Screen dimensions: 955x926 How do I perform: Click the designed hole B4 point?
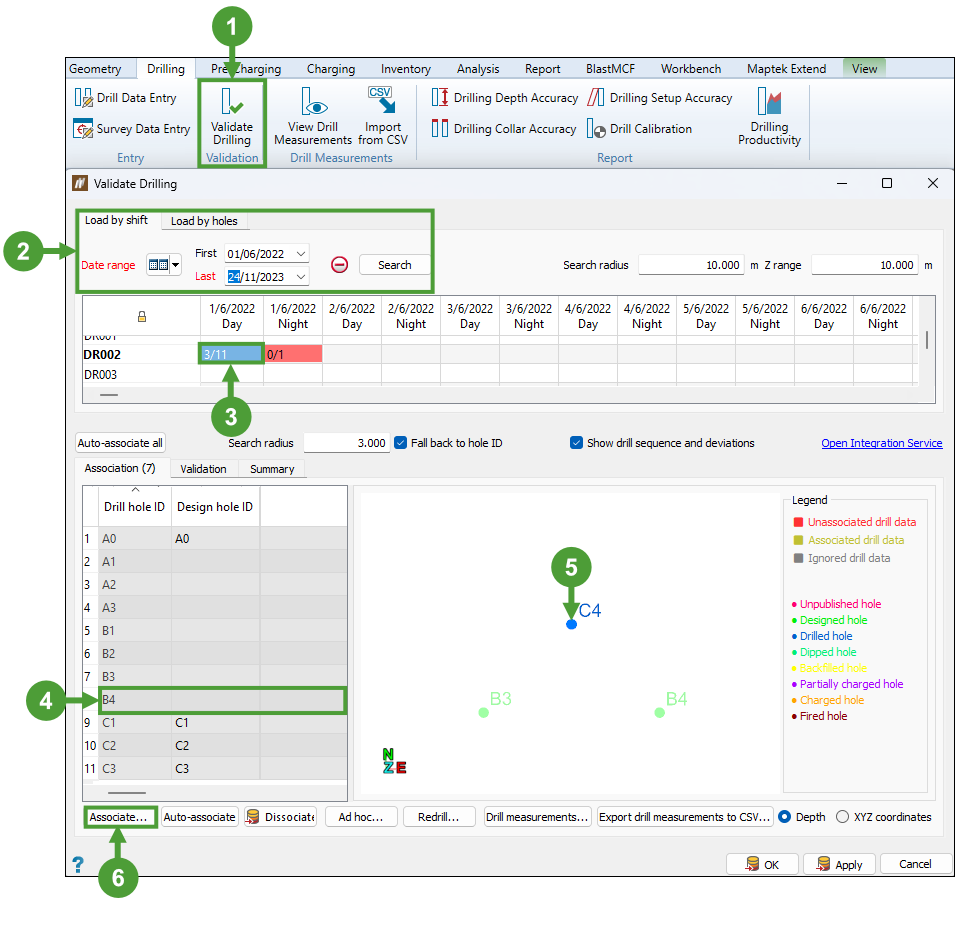660,713
